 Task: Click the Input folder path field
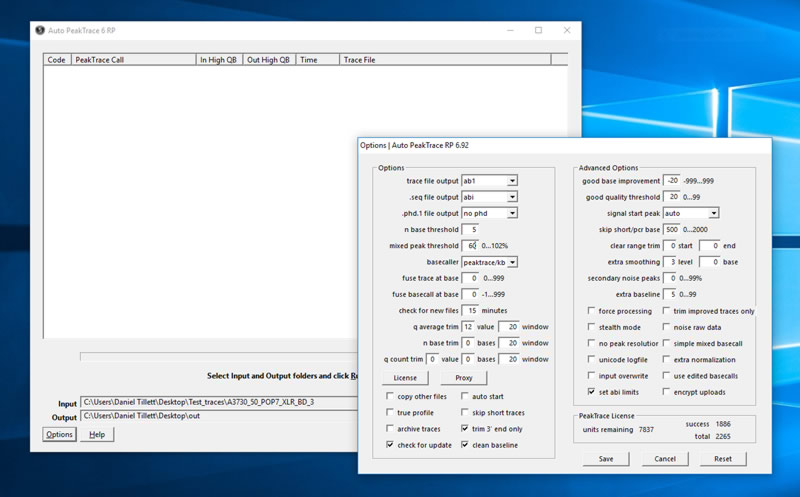pos(219,402)
